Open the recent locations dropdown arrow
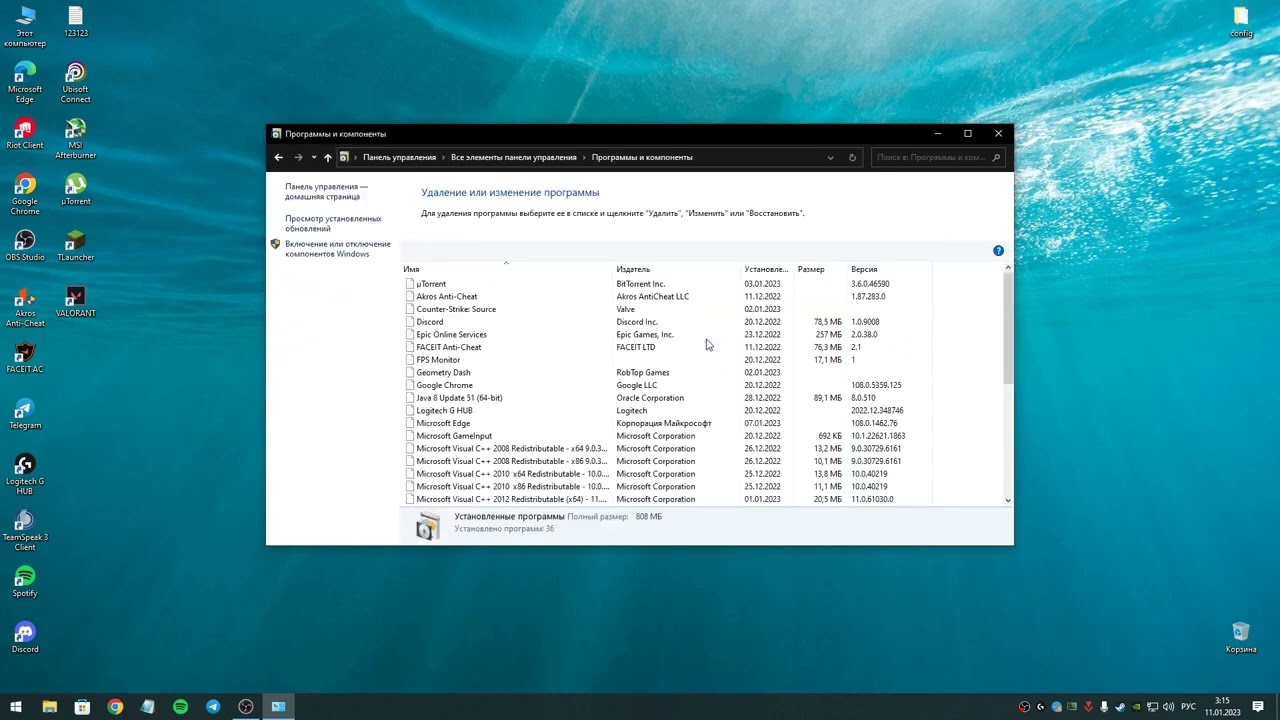 (x=313, y=157)
